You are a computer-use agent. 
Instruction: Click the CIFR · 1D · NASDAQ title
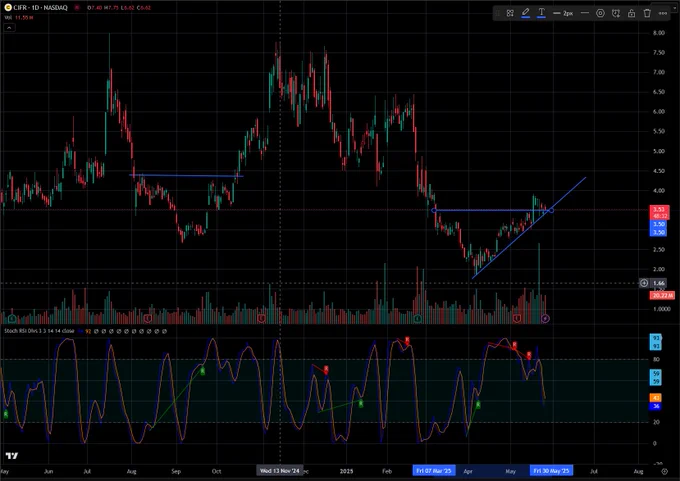click(40, 7)
